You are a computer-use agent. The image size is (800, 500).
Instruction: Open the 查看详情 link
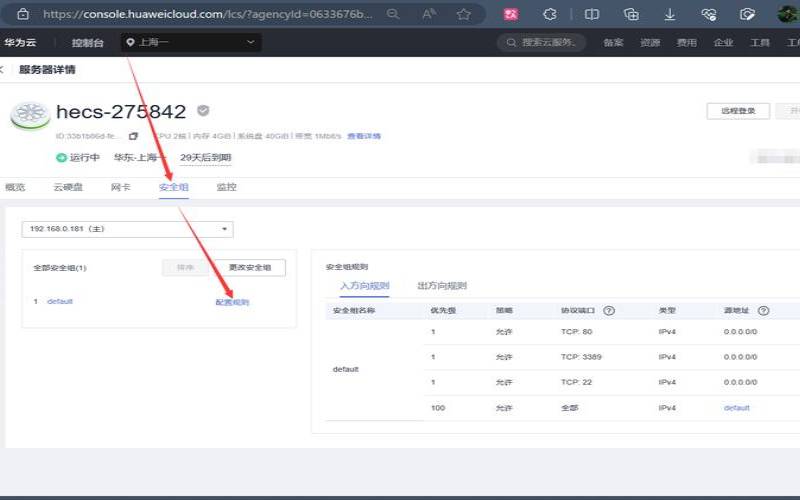(x=363, y=136)
